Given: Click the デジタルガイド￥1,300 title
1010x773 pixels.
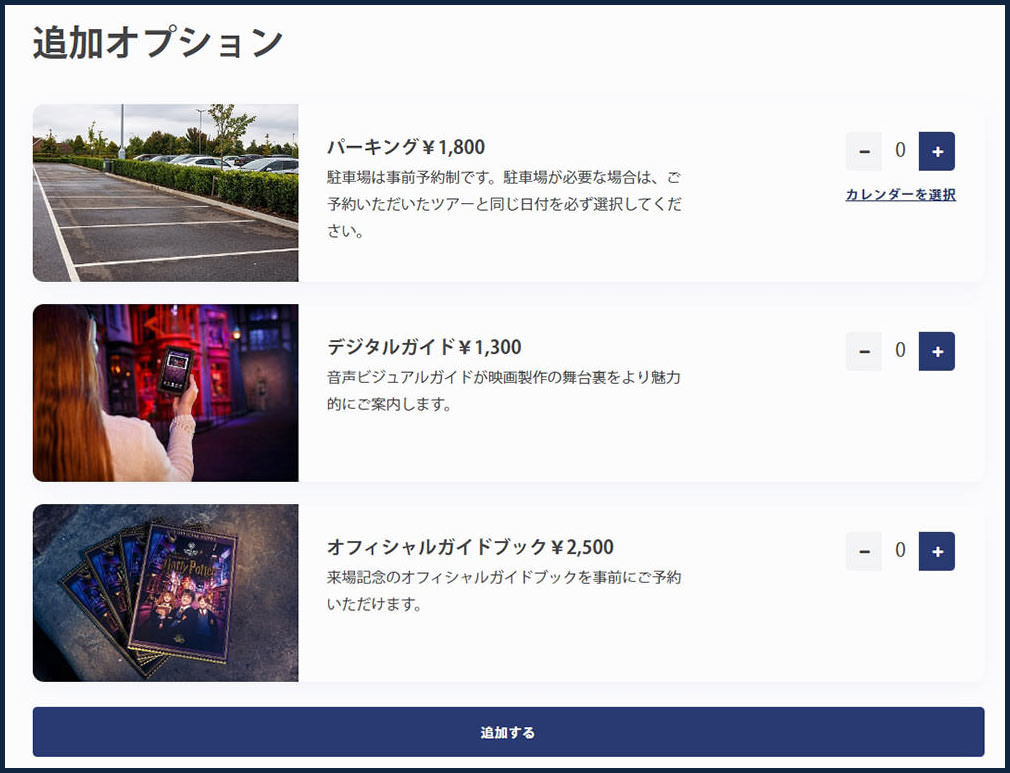Looking at the screenshot, I should 424,348.
